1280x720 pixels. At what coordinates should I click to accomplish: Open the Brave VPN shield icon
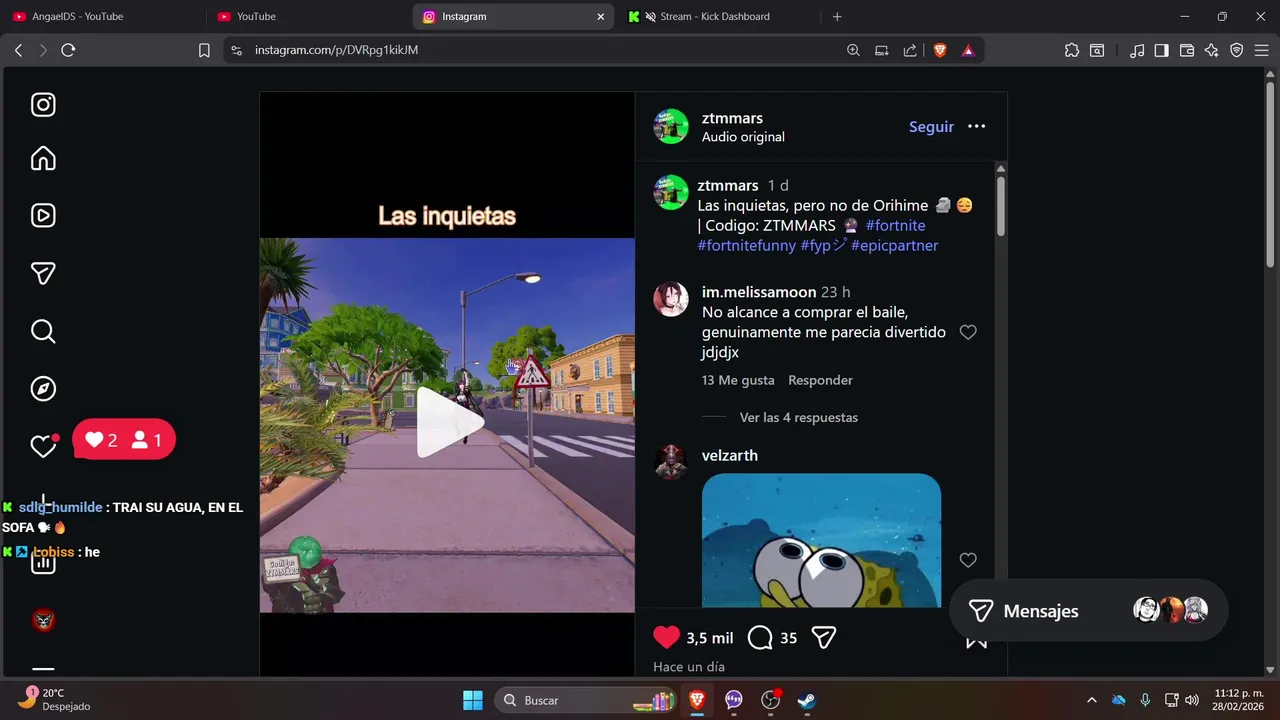point(1237,50)
